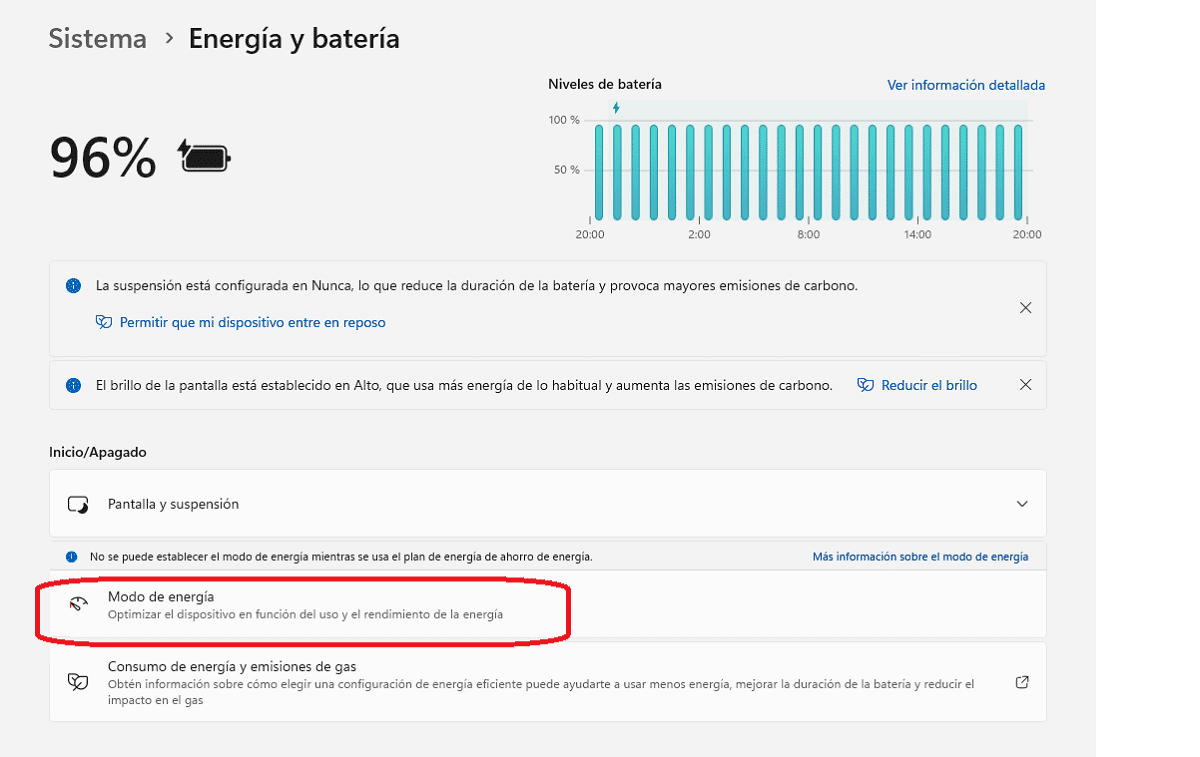Screen dimensions: 1200x757
Task: Click the lightning bolt icon on the battery chart
Action: [x=614, y=110]
